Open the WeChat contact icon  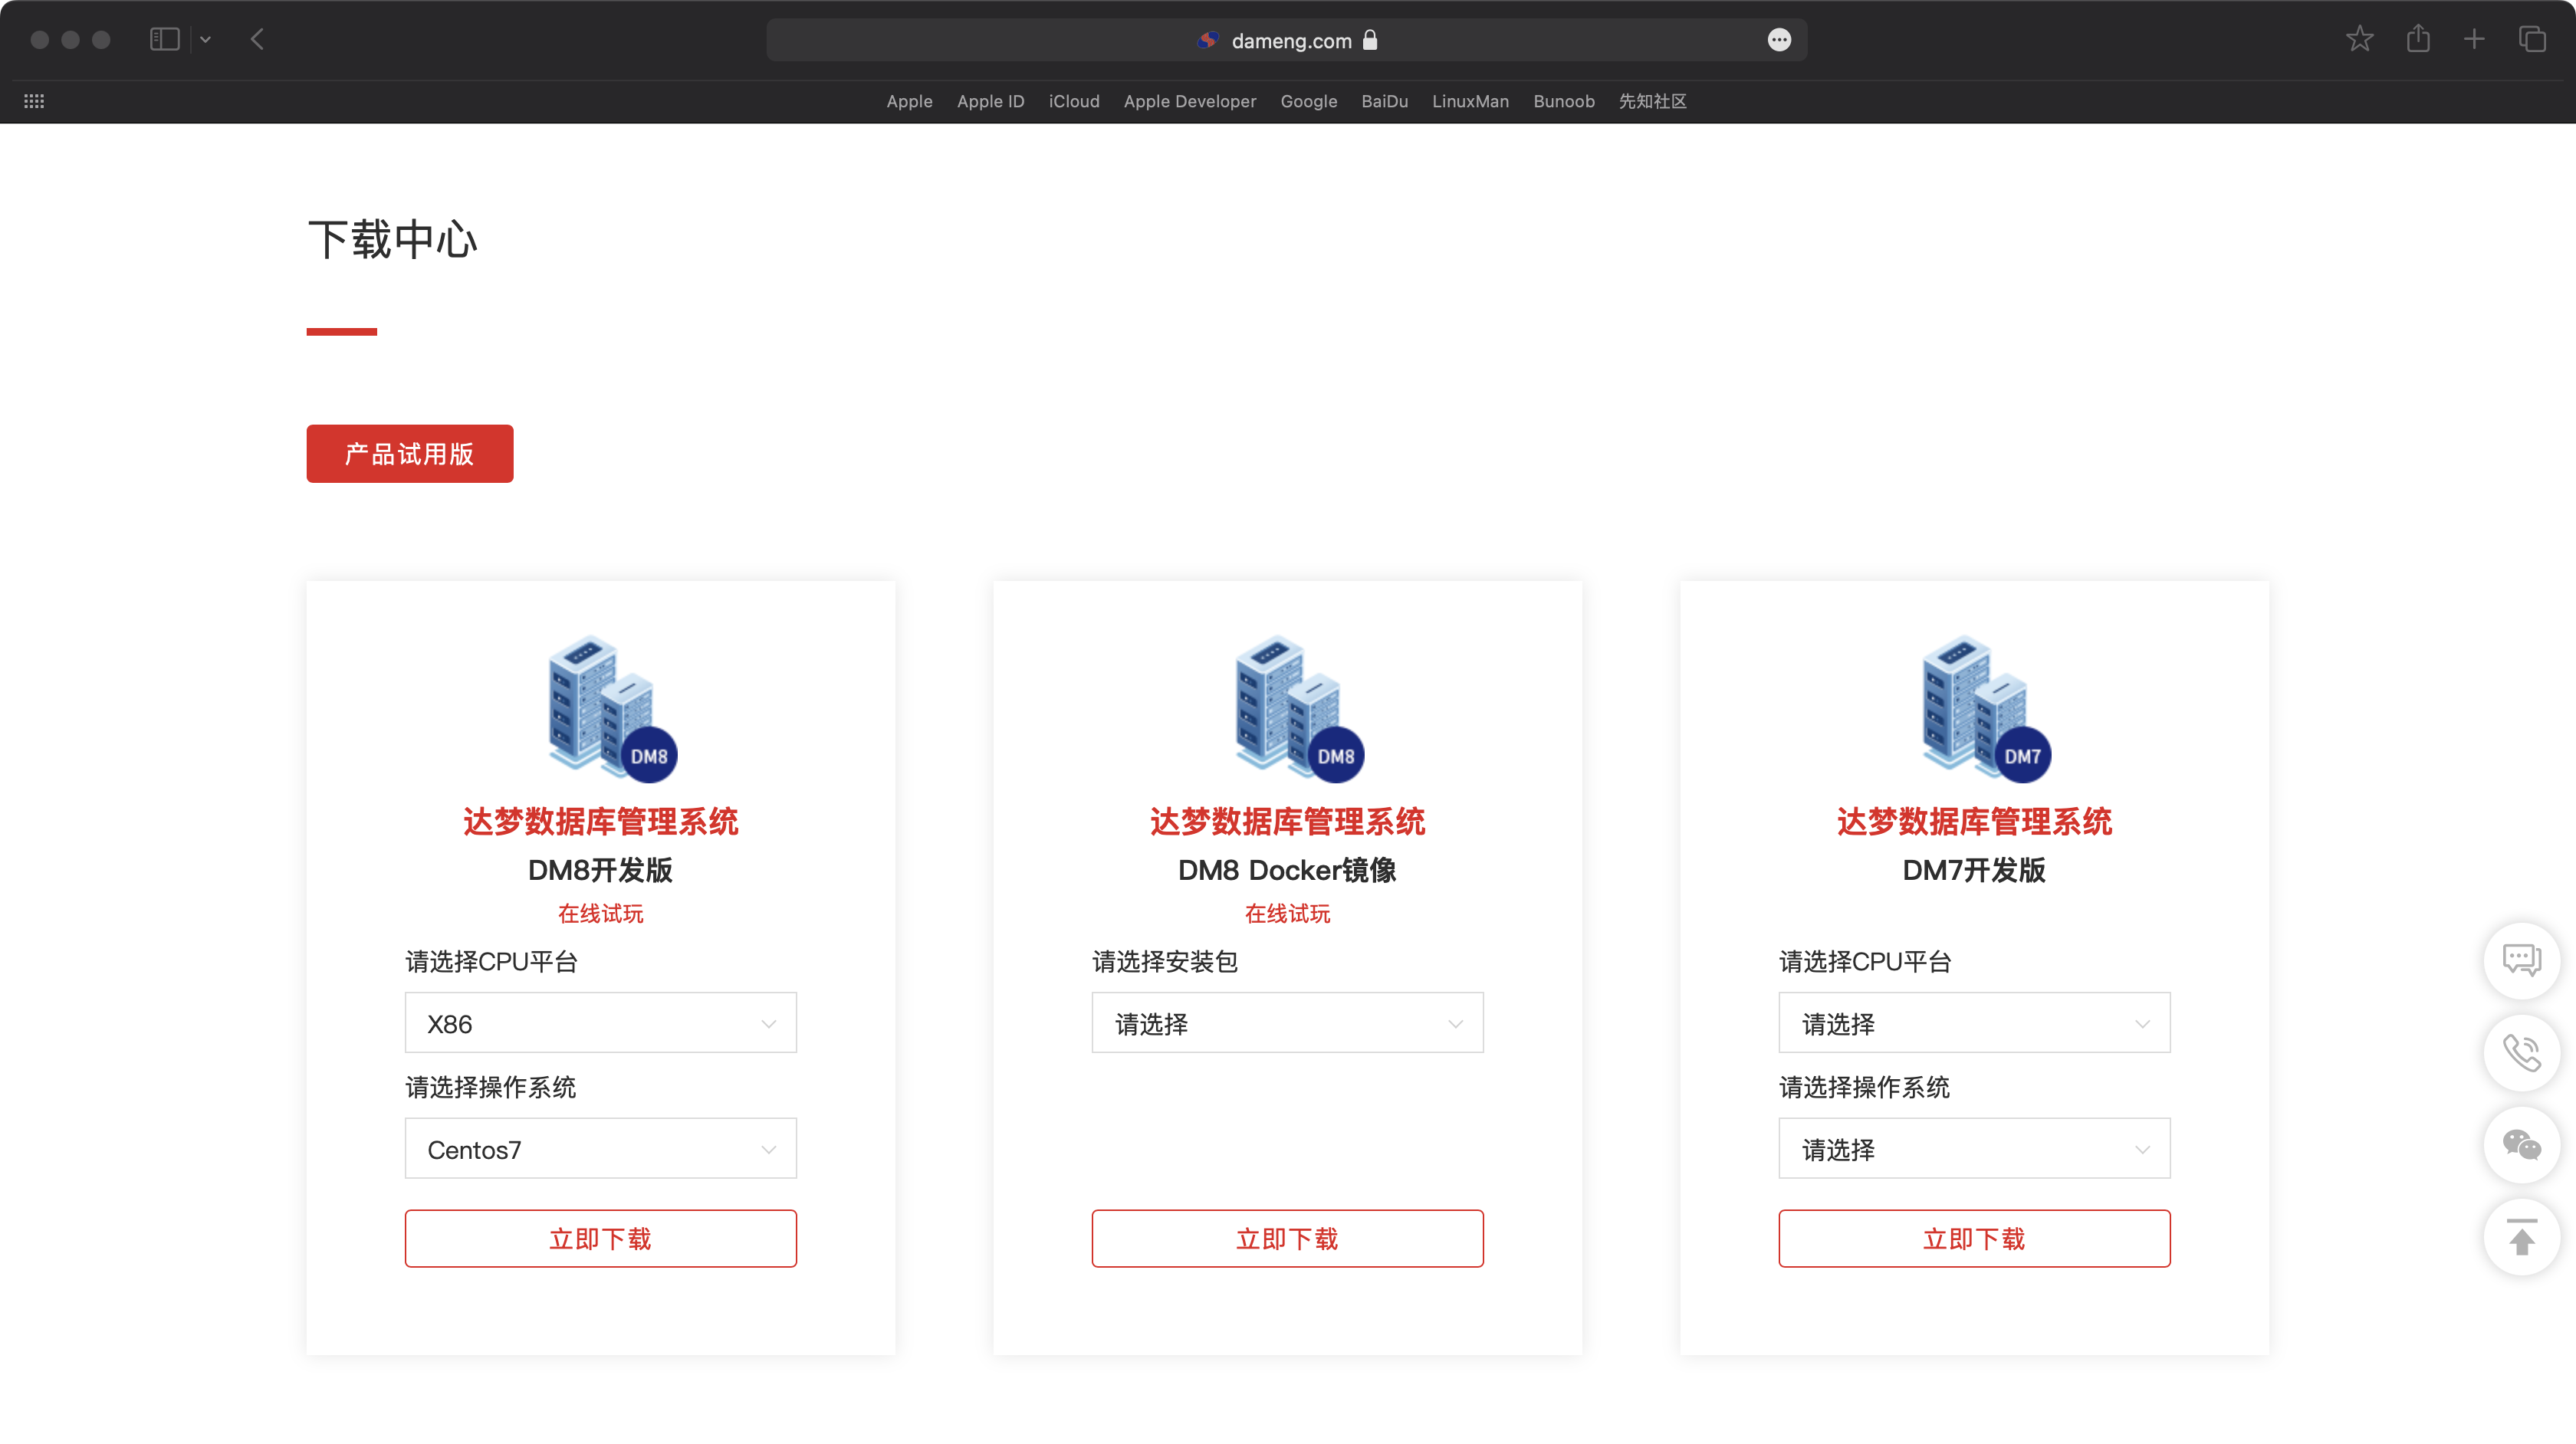click(x=2522, y=1145)
